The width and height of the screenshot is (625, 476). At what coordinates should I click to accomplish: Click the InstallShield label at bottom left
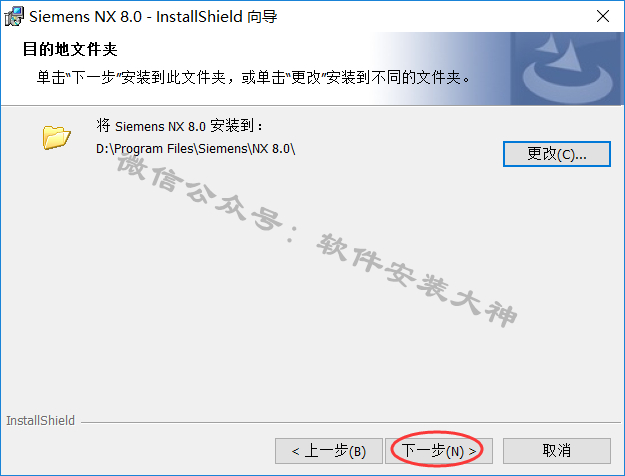[40, 421]
